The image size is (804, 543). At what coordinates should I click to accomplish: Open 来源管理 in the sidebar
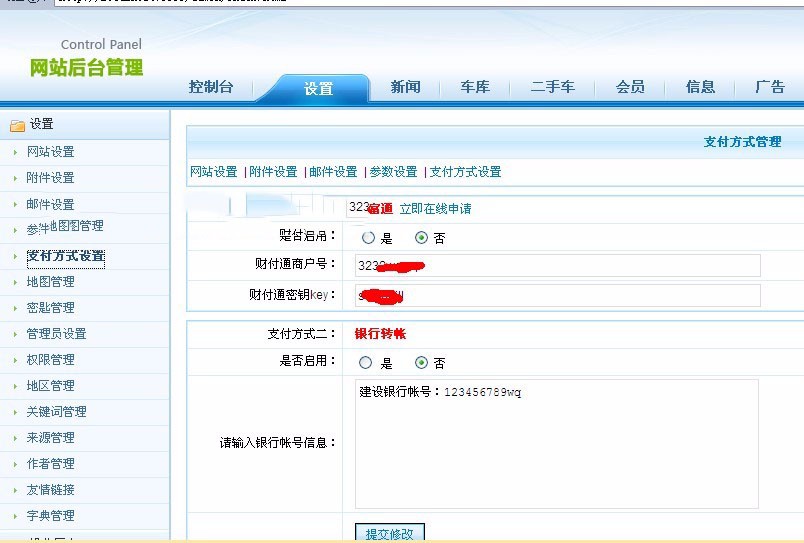tap(51, 438)
